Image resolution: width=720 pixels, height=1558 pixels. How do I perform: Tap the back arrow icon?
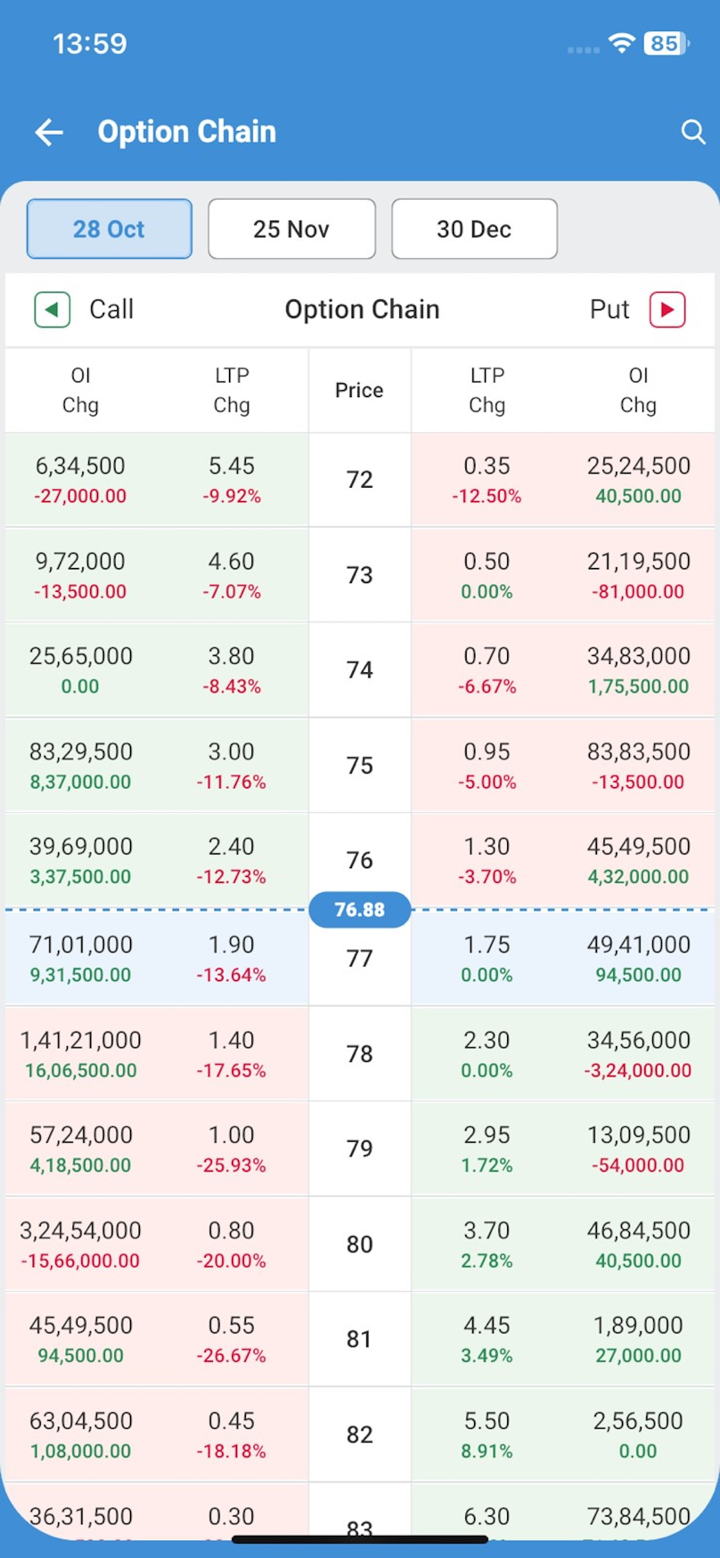point(49,132)
